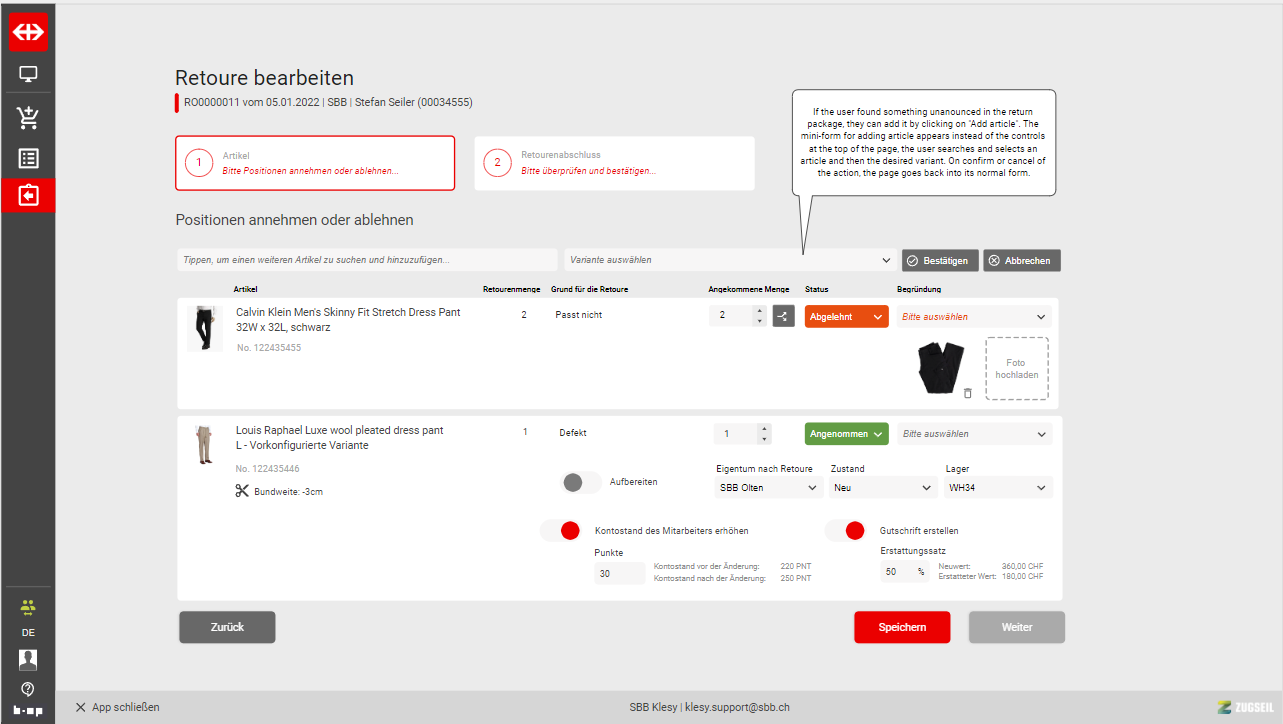1283x724 pixels.
Task: Select the returns sidebar icon
Action: click(x=28, y=195)
